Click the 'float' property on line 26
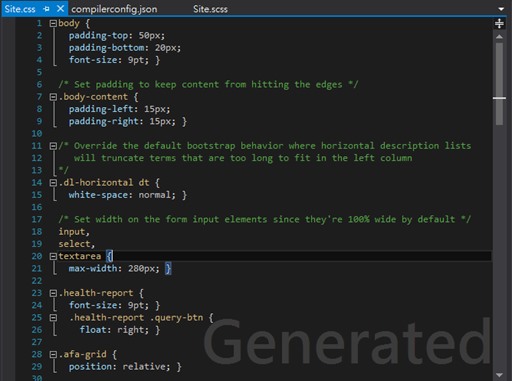The image size is (512, 381). pos(93,330)
